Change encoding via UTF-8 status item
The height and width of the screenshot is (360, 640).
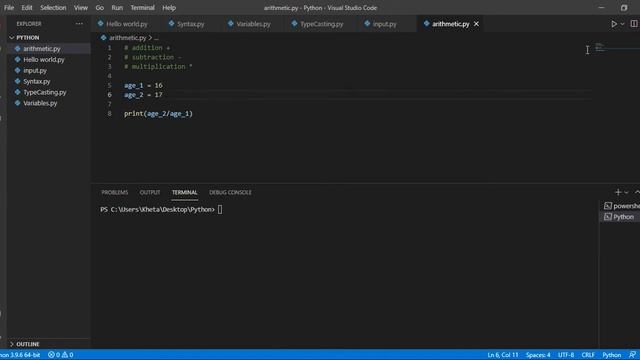pos(566,355)
